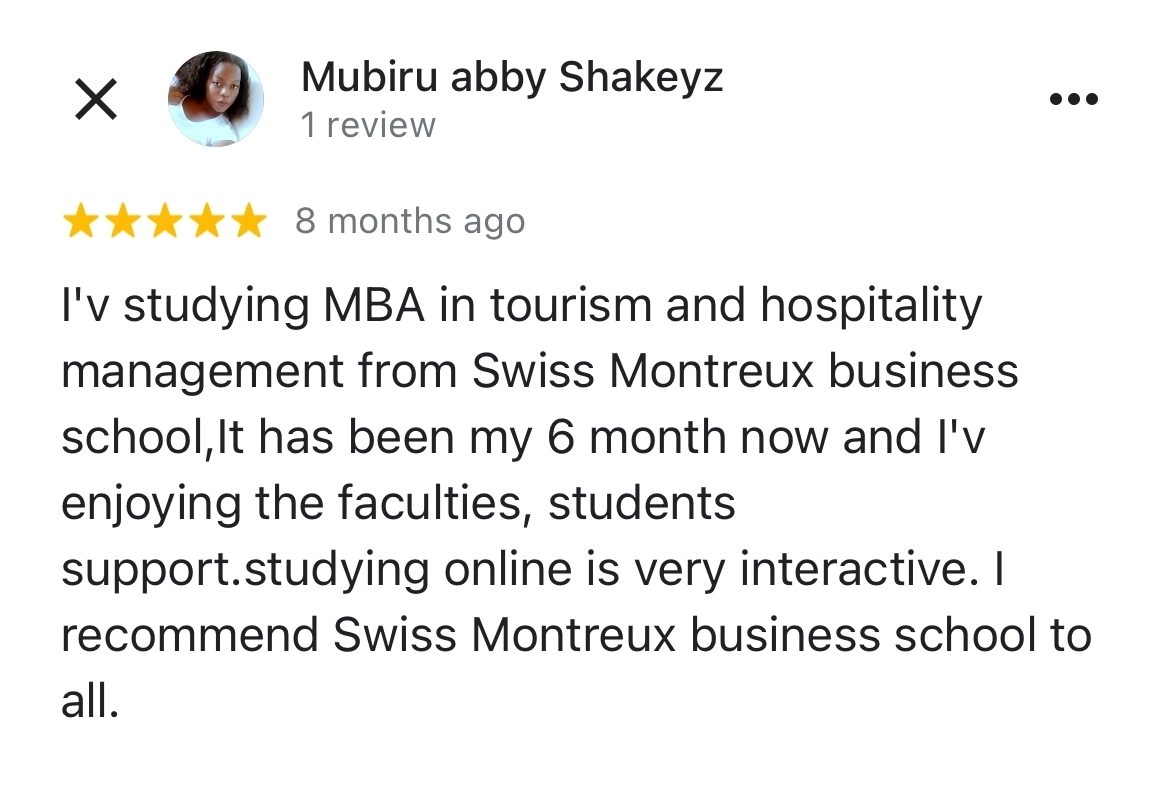The image size is (1170, 789).
Task: Click the final word "all." of the review
Action: (x=90, y=702)
